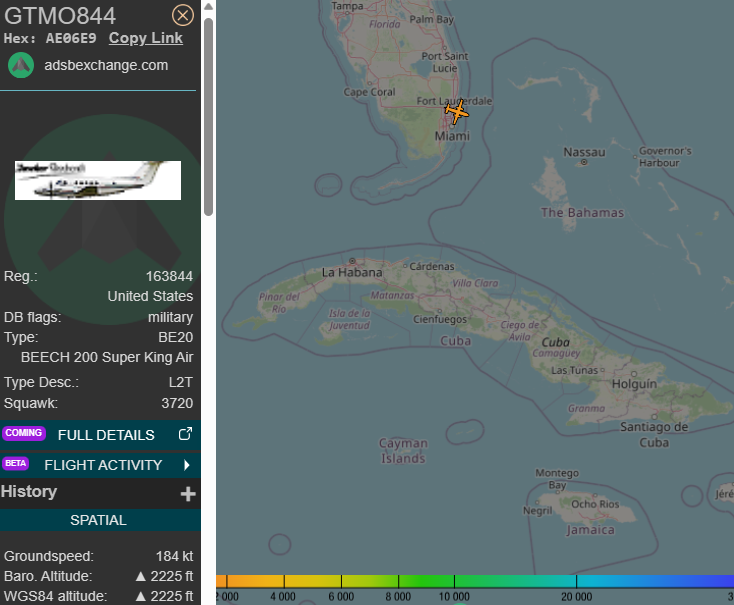Click the sidebar vertical scrollbar thumb
Screen dimensions: 734x605
click(x=209, y=117)
